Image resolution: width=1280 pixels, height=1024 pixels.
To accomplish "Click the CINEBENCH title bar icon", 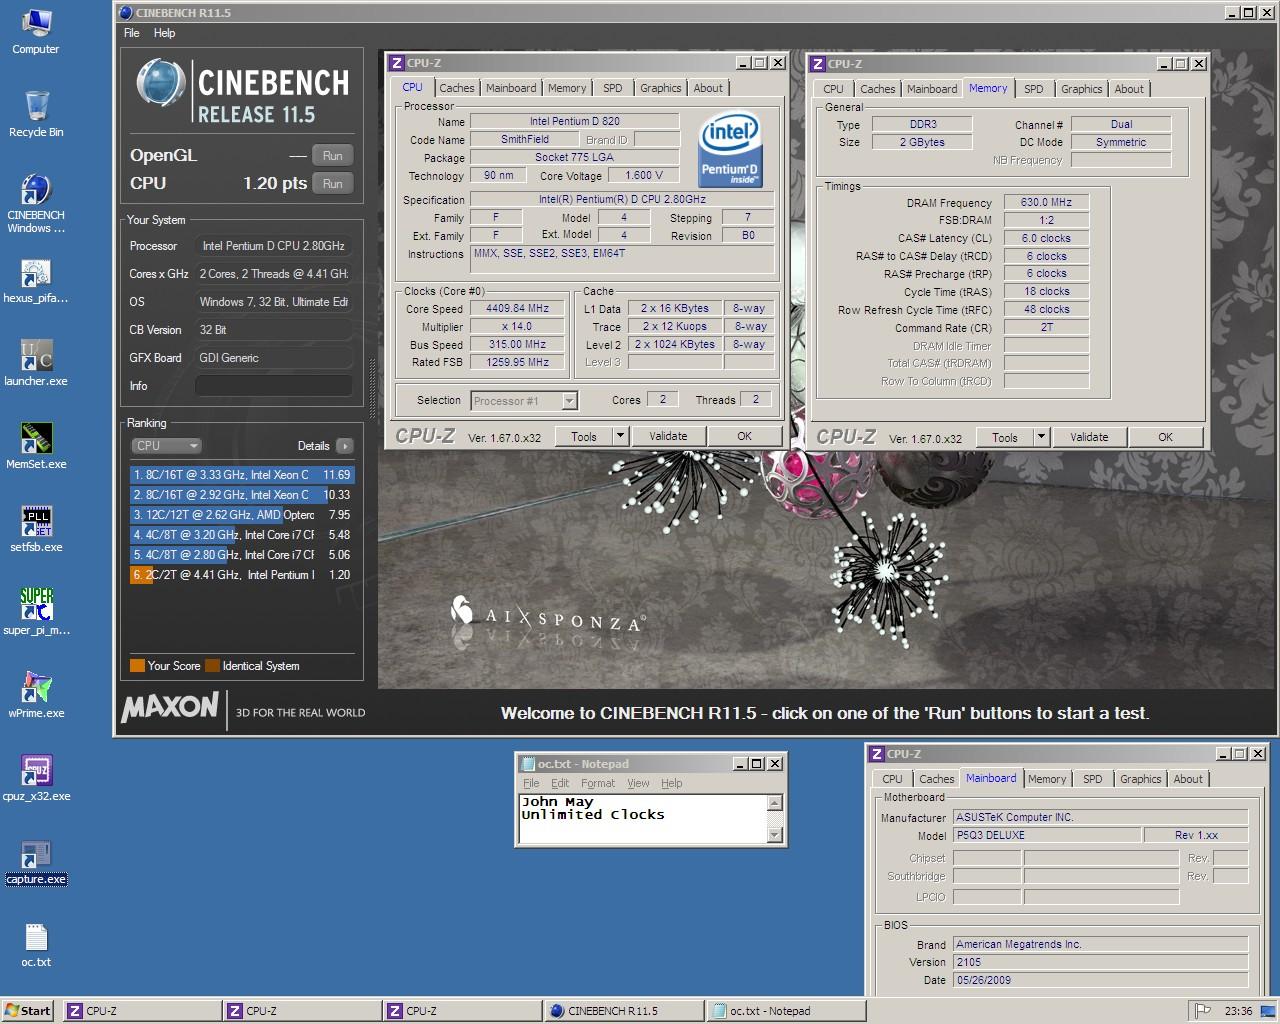I will tap(125, 13).
